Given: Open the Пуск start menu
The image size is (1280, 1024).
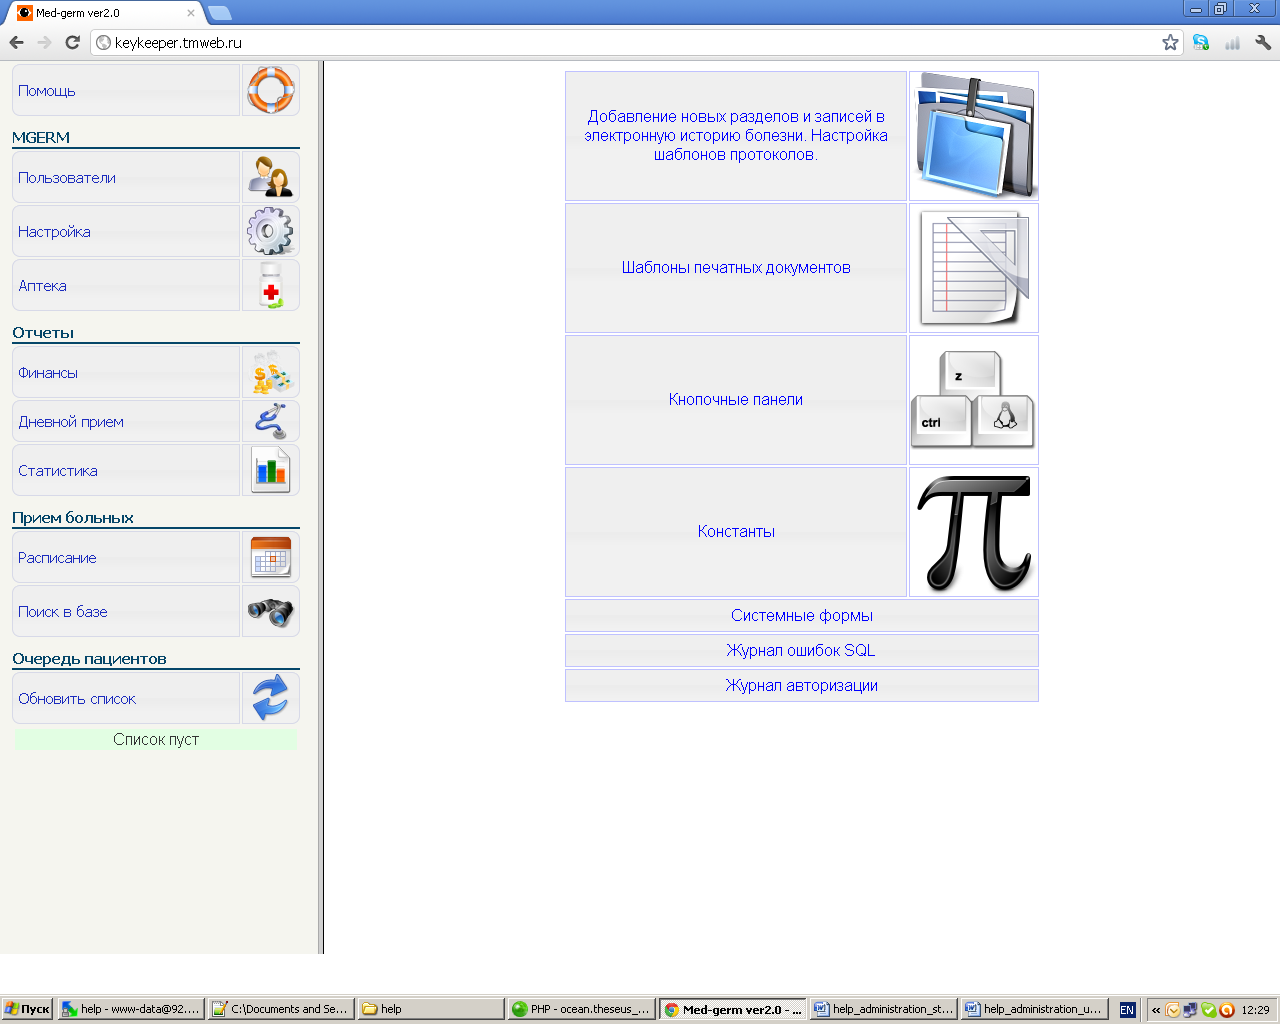Looking at the screenshot, I should click(x=27, y=1009).
